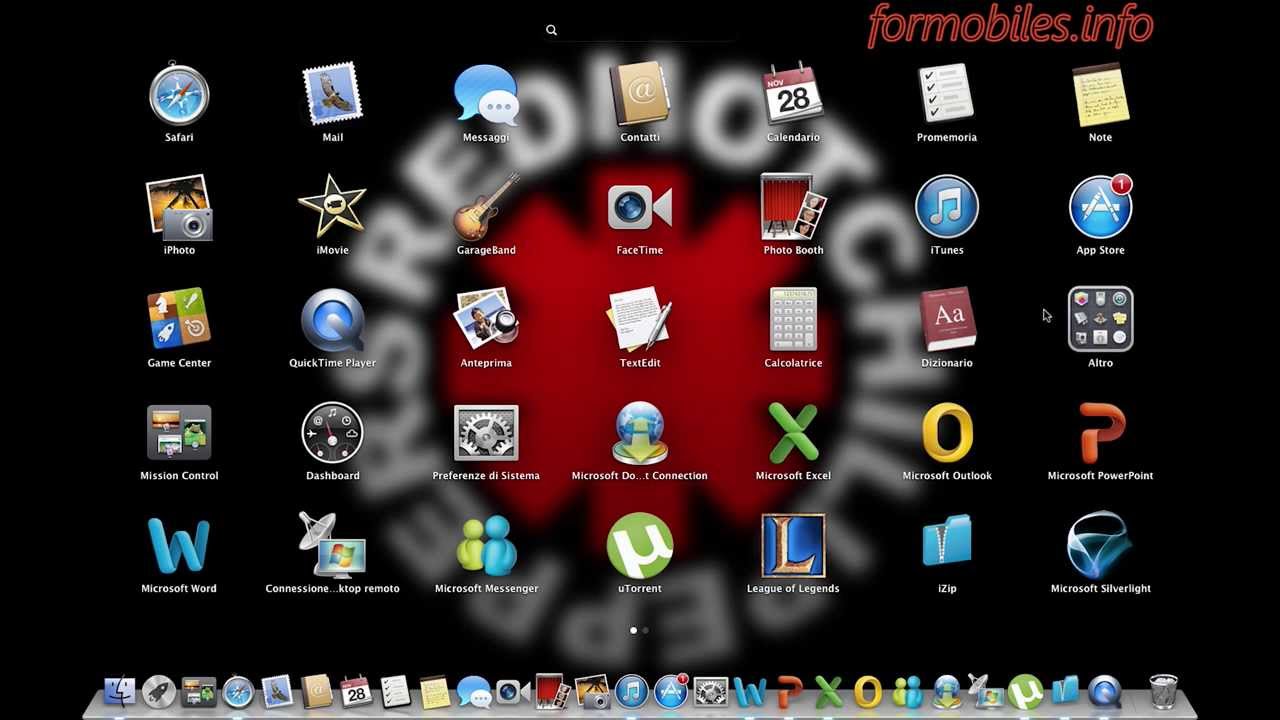Open the Note app in Launchpad
The width and height of the screenshot is (1280, 720).
point(1100,94)
